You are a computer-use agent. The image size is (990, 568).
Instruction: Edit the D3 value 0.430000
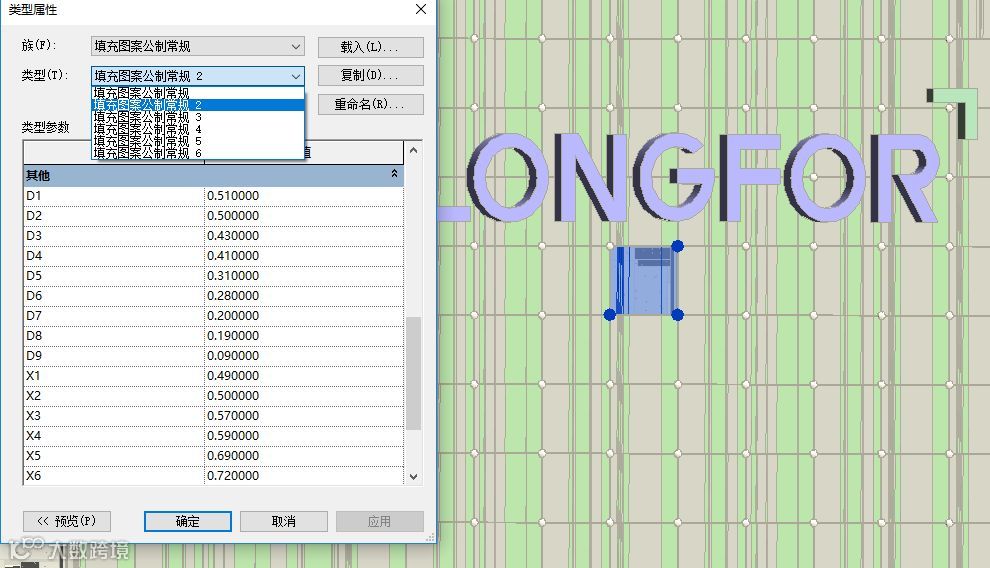pos(304,236)
